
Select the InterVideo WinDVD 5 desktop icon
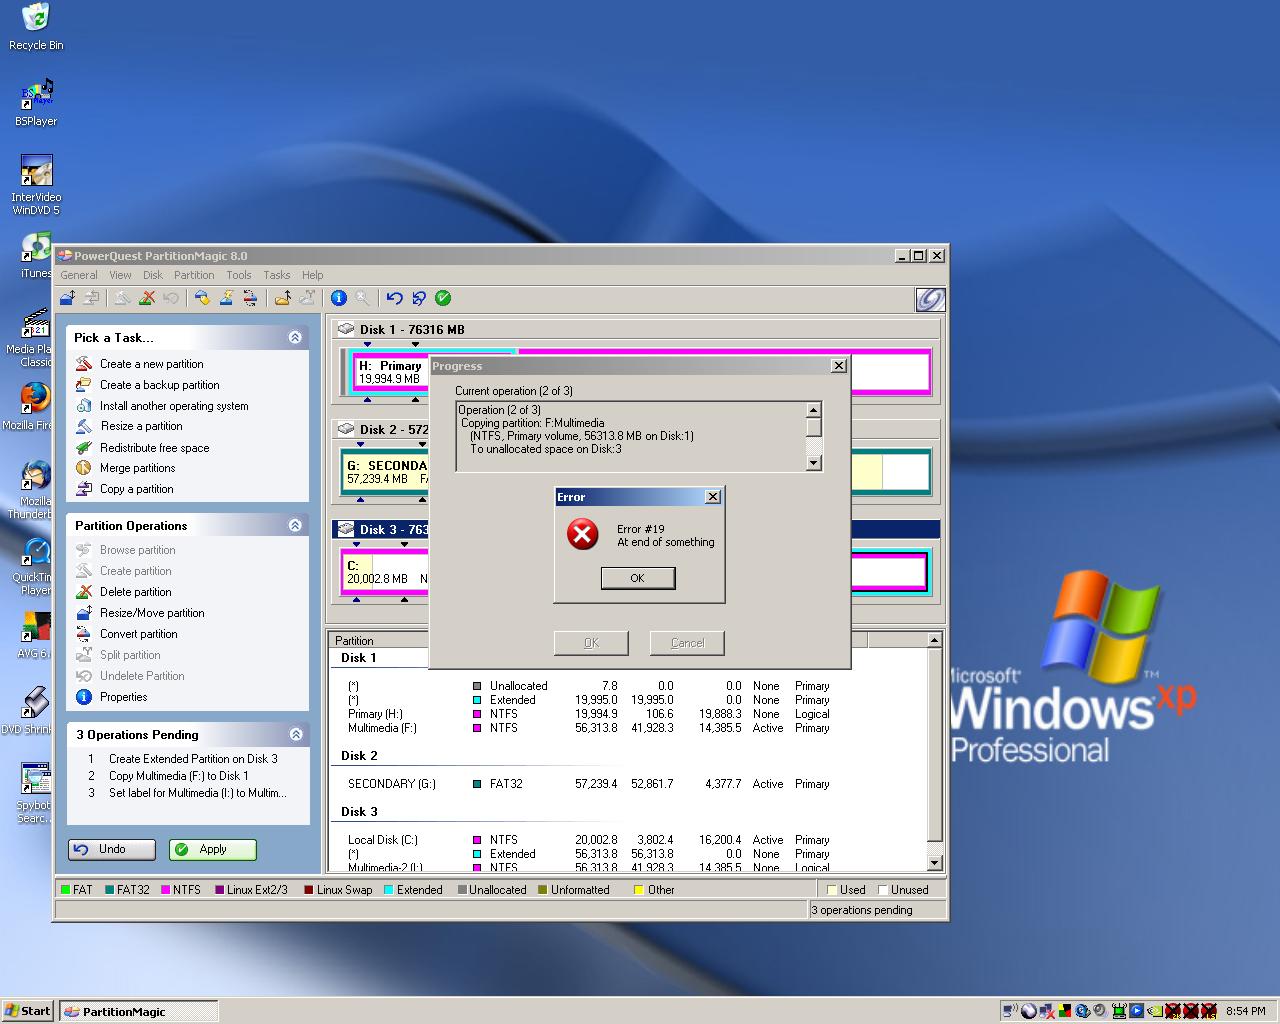pyautogui.click(x=36, y=186)
